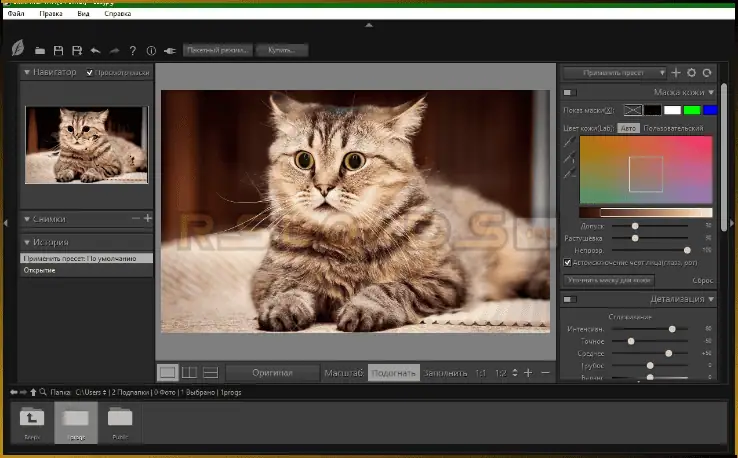Image resolution: width=738 pixels, height=458 pixels.
Task: Show the About info icon
Action: [x=151, y=50]
